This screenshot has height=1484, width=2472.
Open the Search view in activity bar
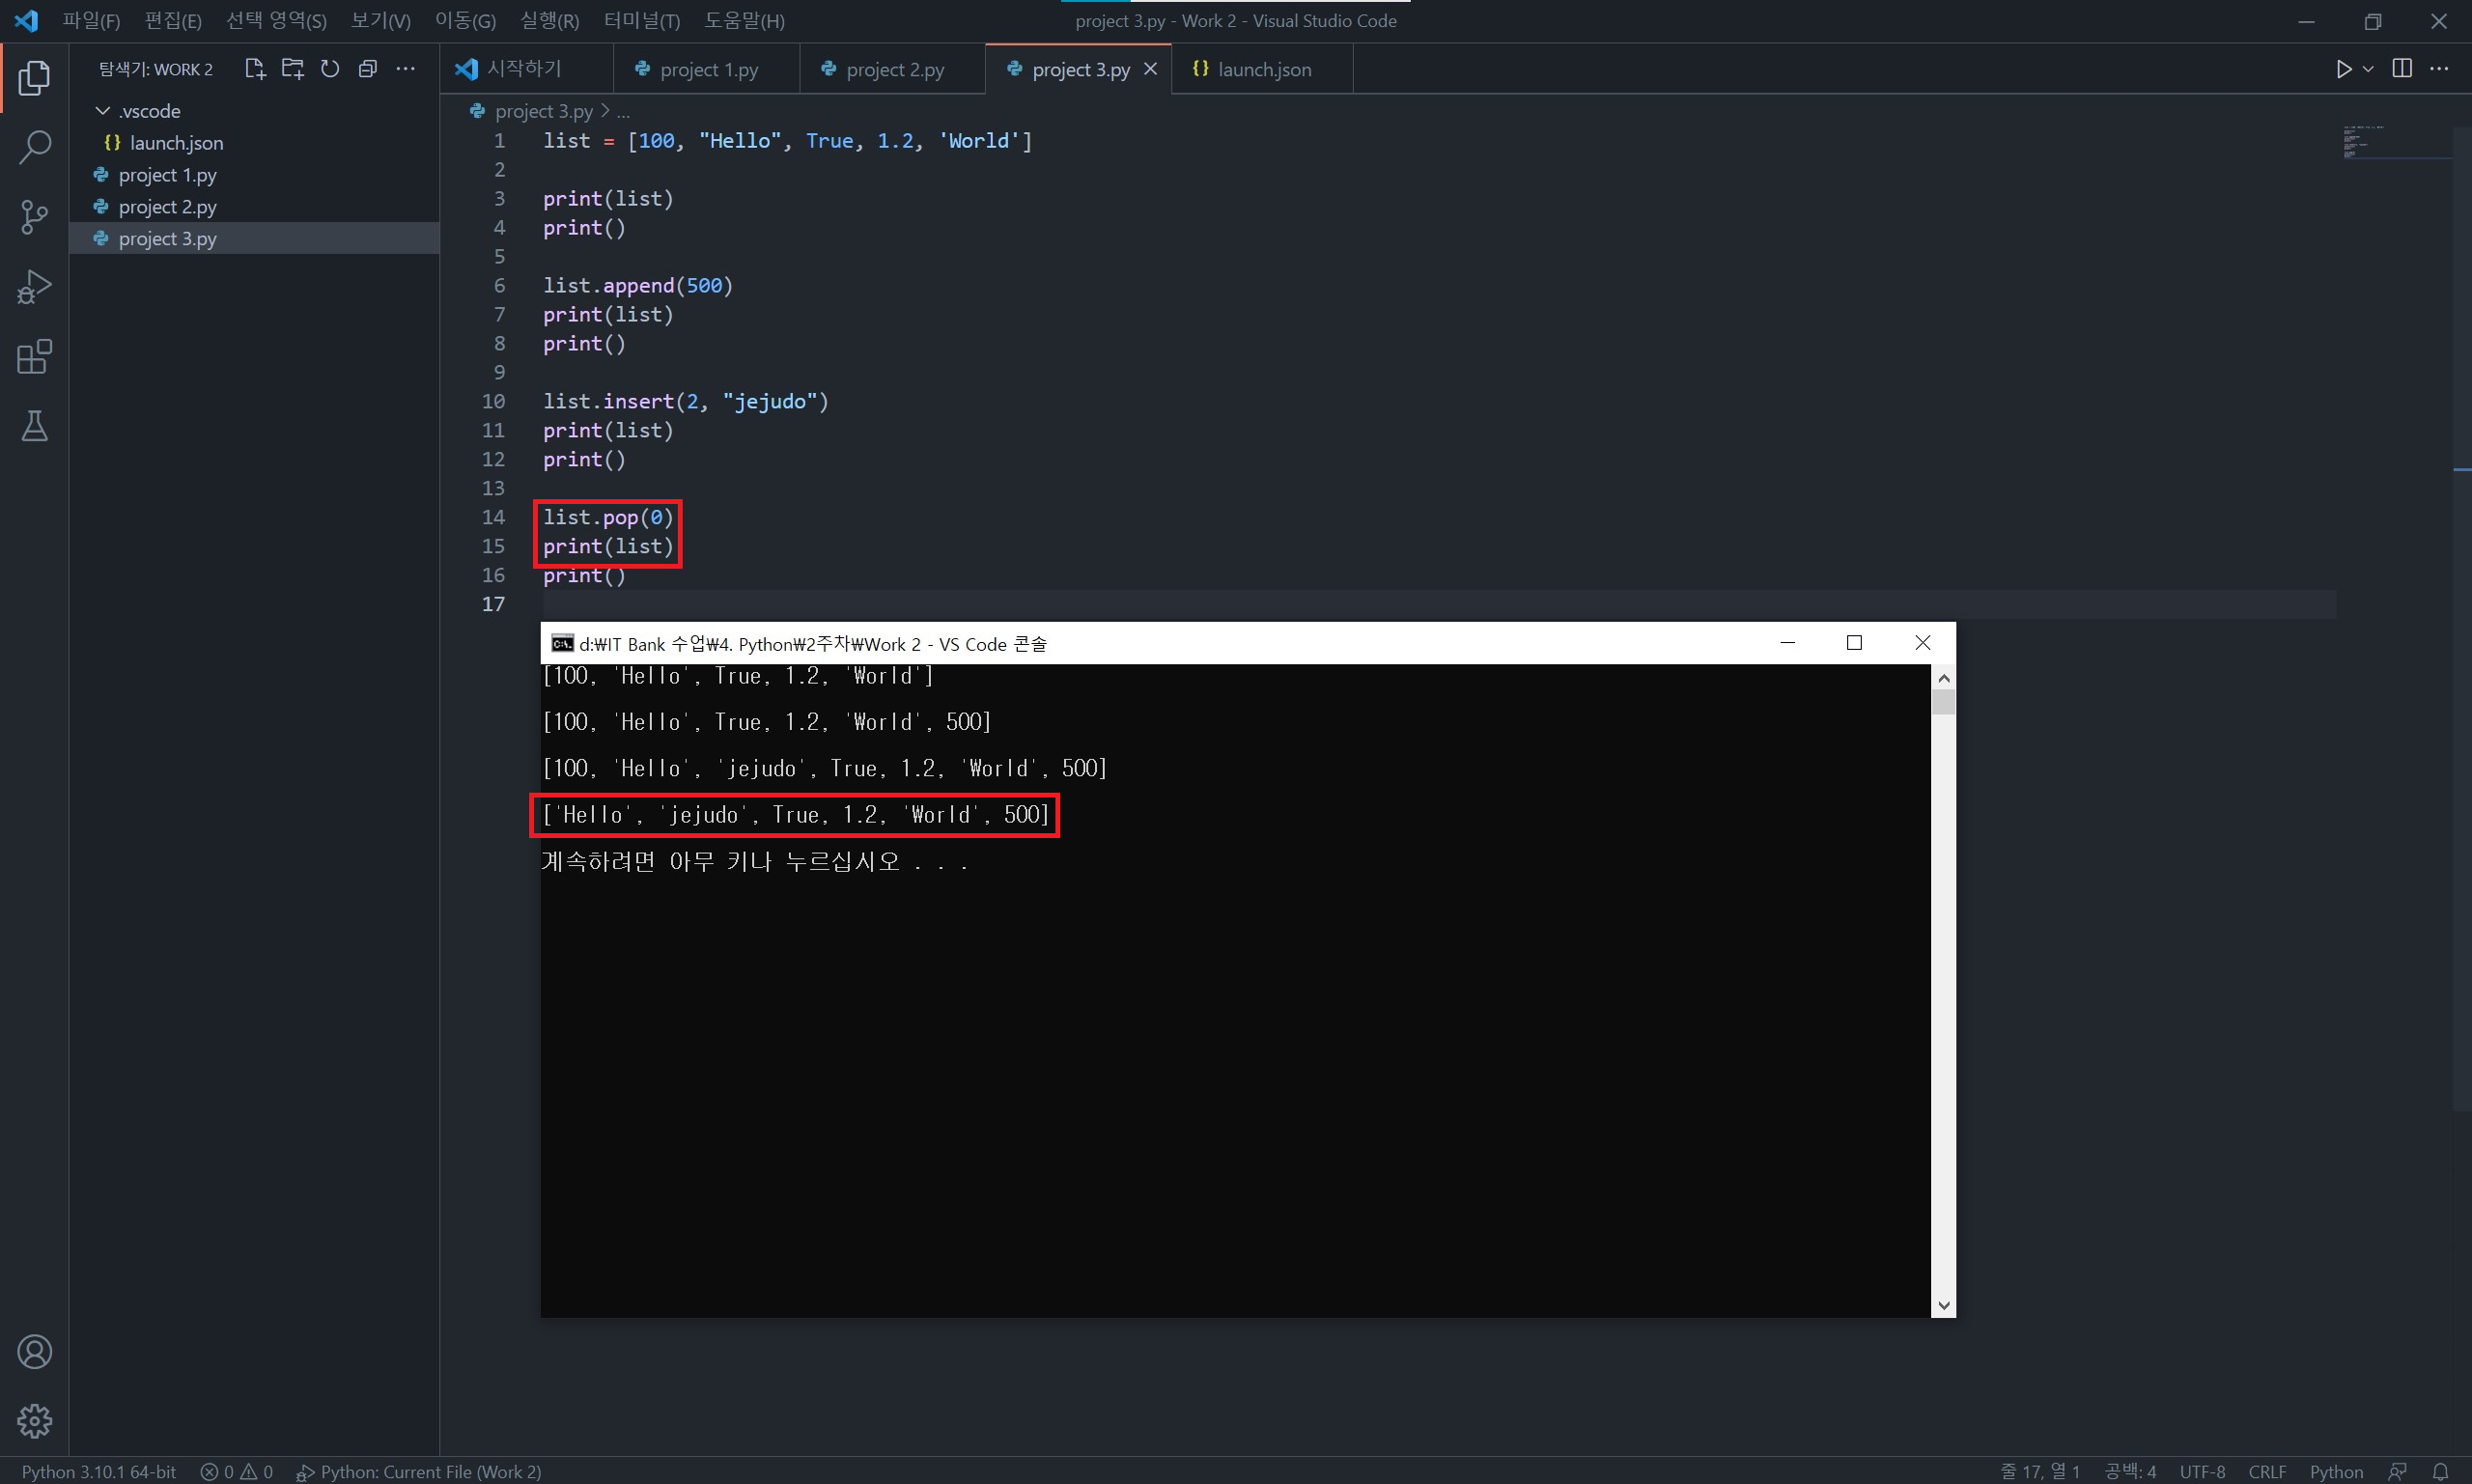[34, 147]
